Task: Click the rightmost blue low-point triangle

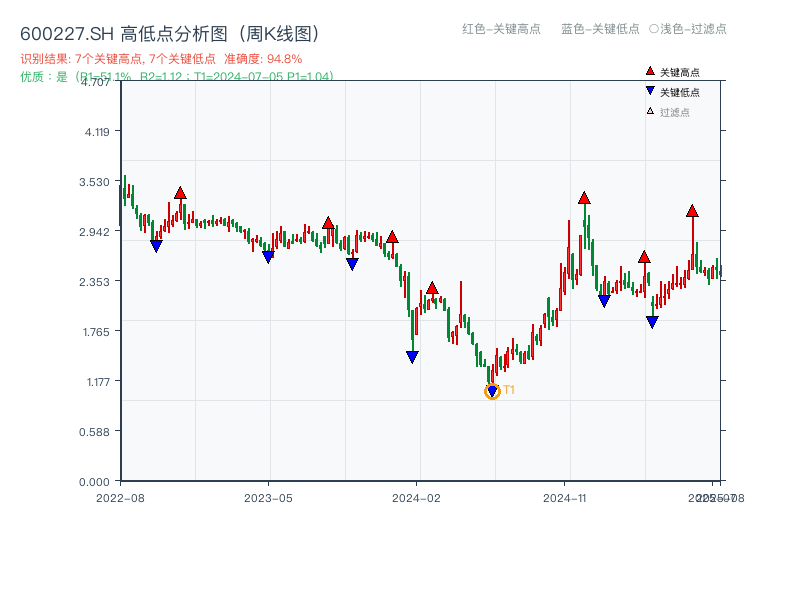Action: pyautogui.click(x=652, y=322)
